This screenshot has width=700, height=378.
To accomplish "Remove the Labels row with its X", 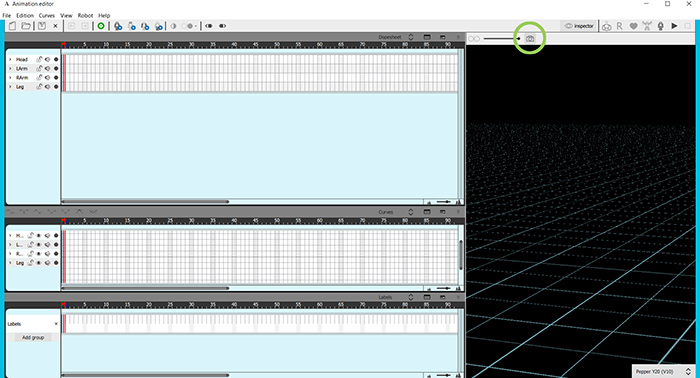I will coord(56,324).
